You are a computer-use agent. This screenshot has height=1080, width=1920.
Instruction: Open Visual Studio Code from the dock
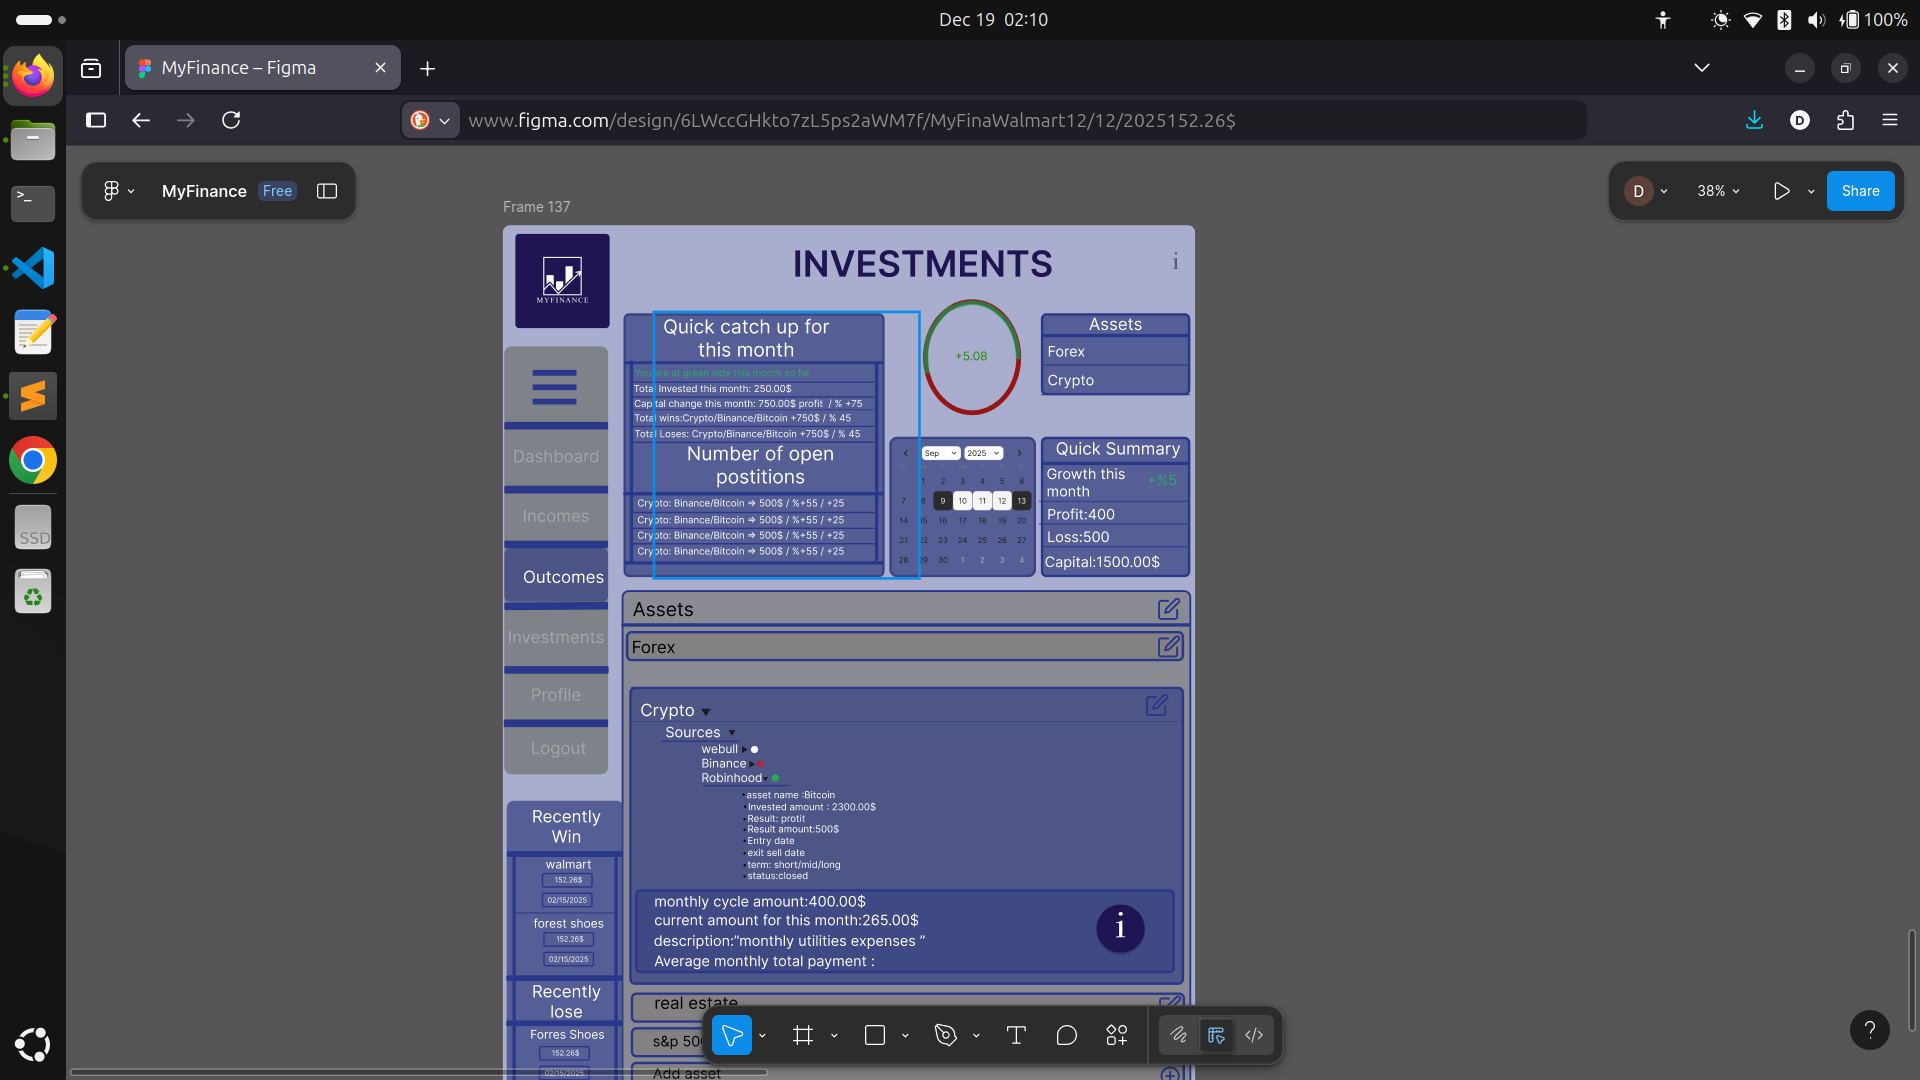33,268
